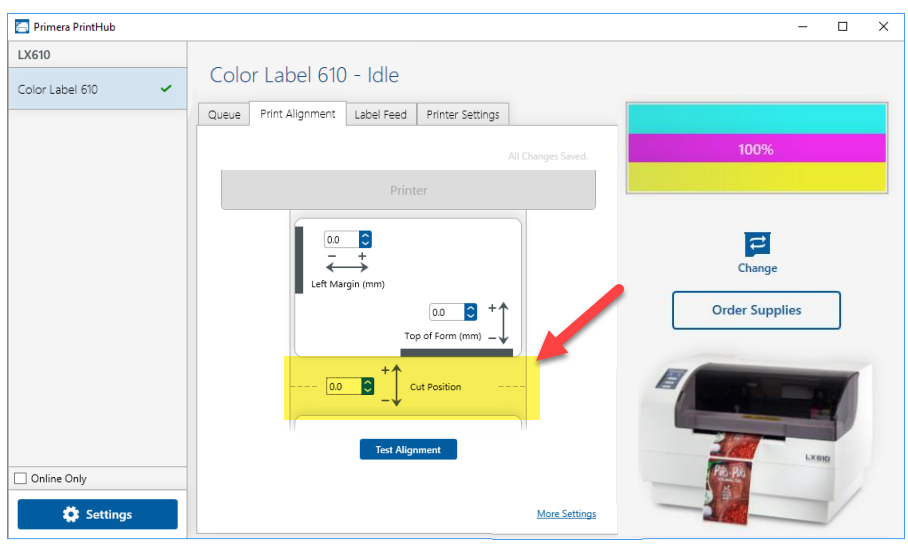Screen dimensions: 908x544
Task: Click the Color Label 610 - Idle heading
Action: click(304, 75)
